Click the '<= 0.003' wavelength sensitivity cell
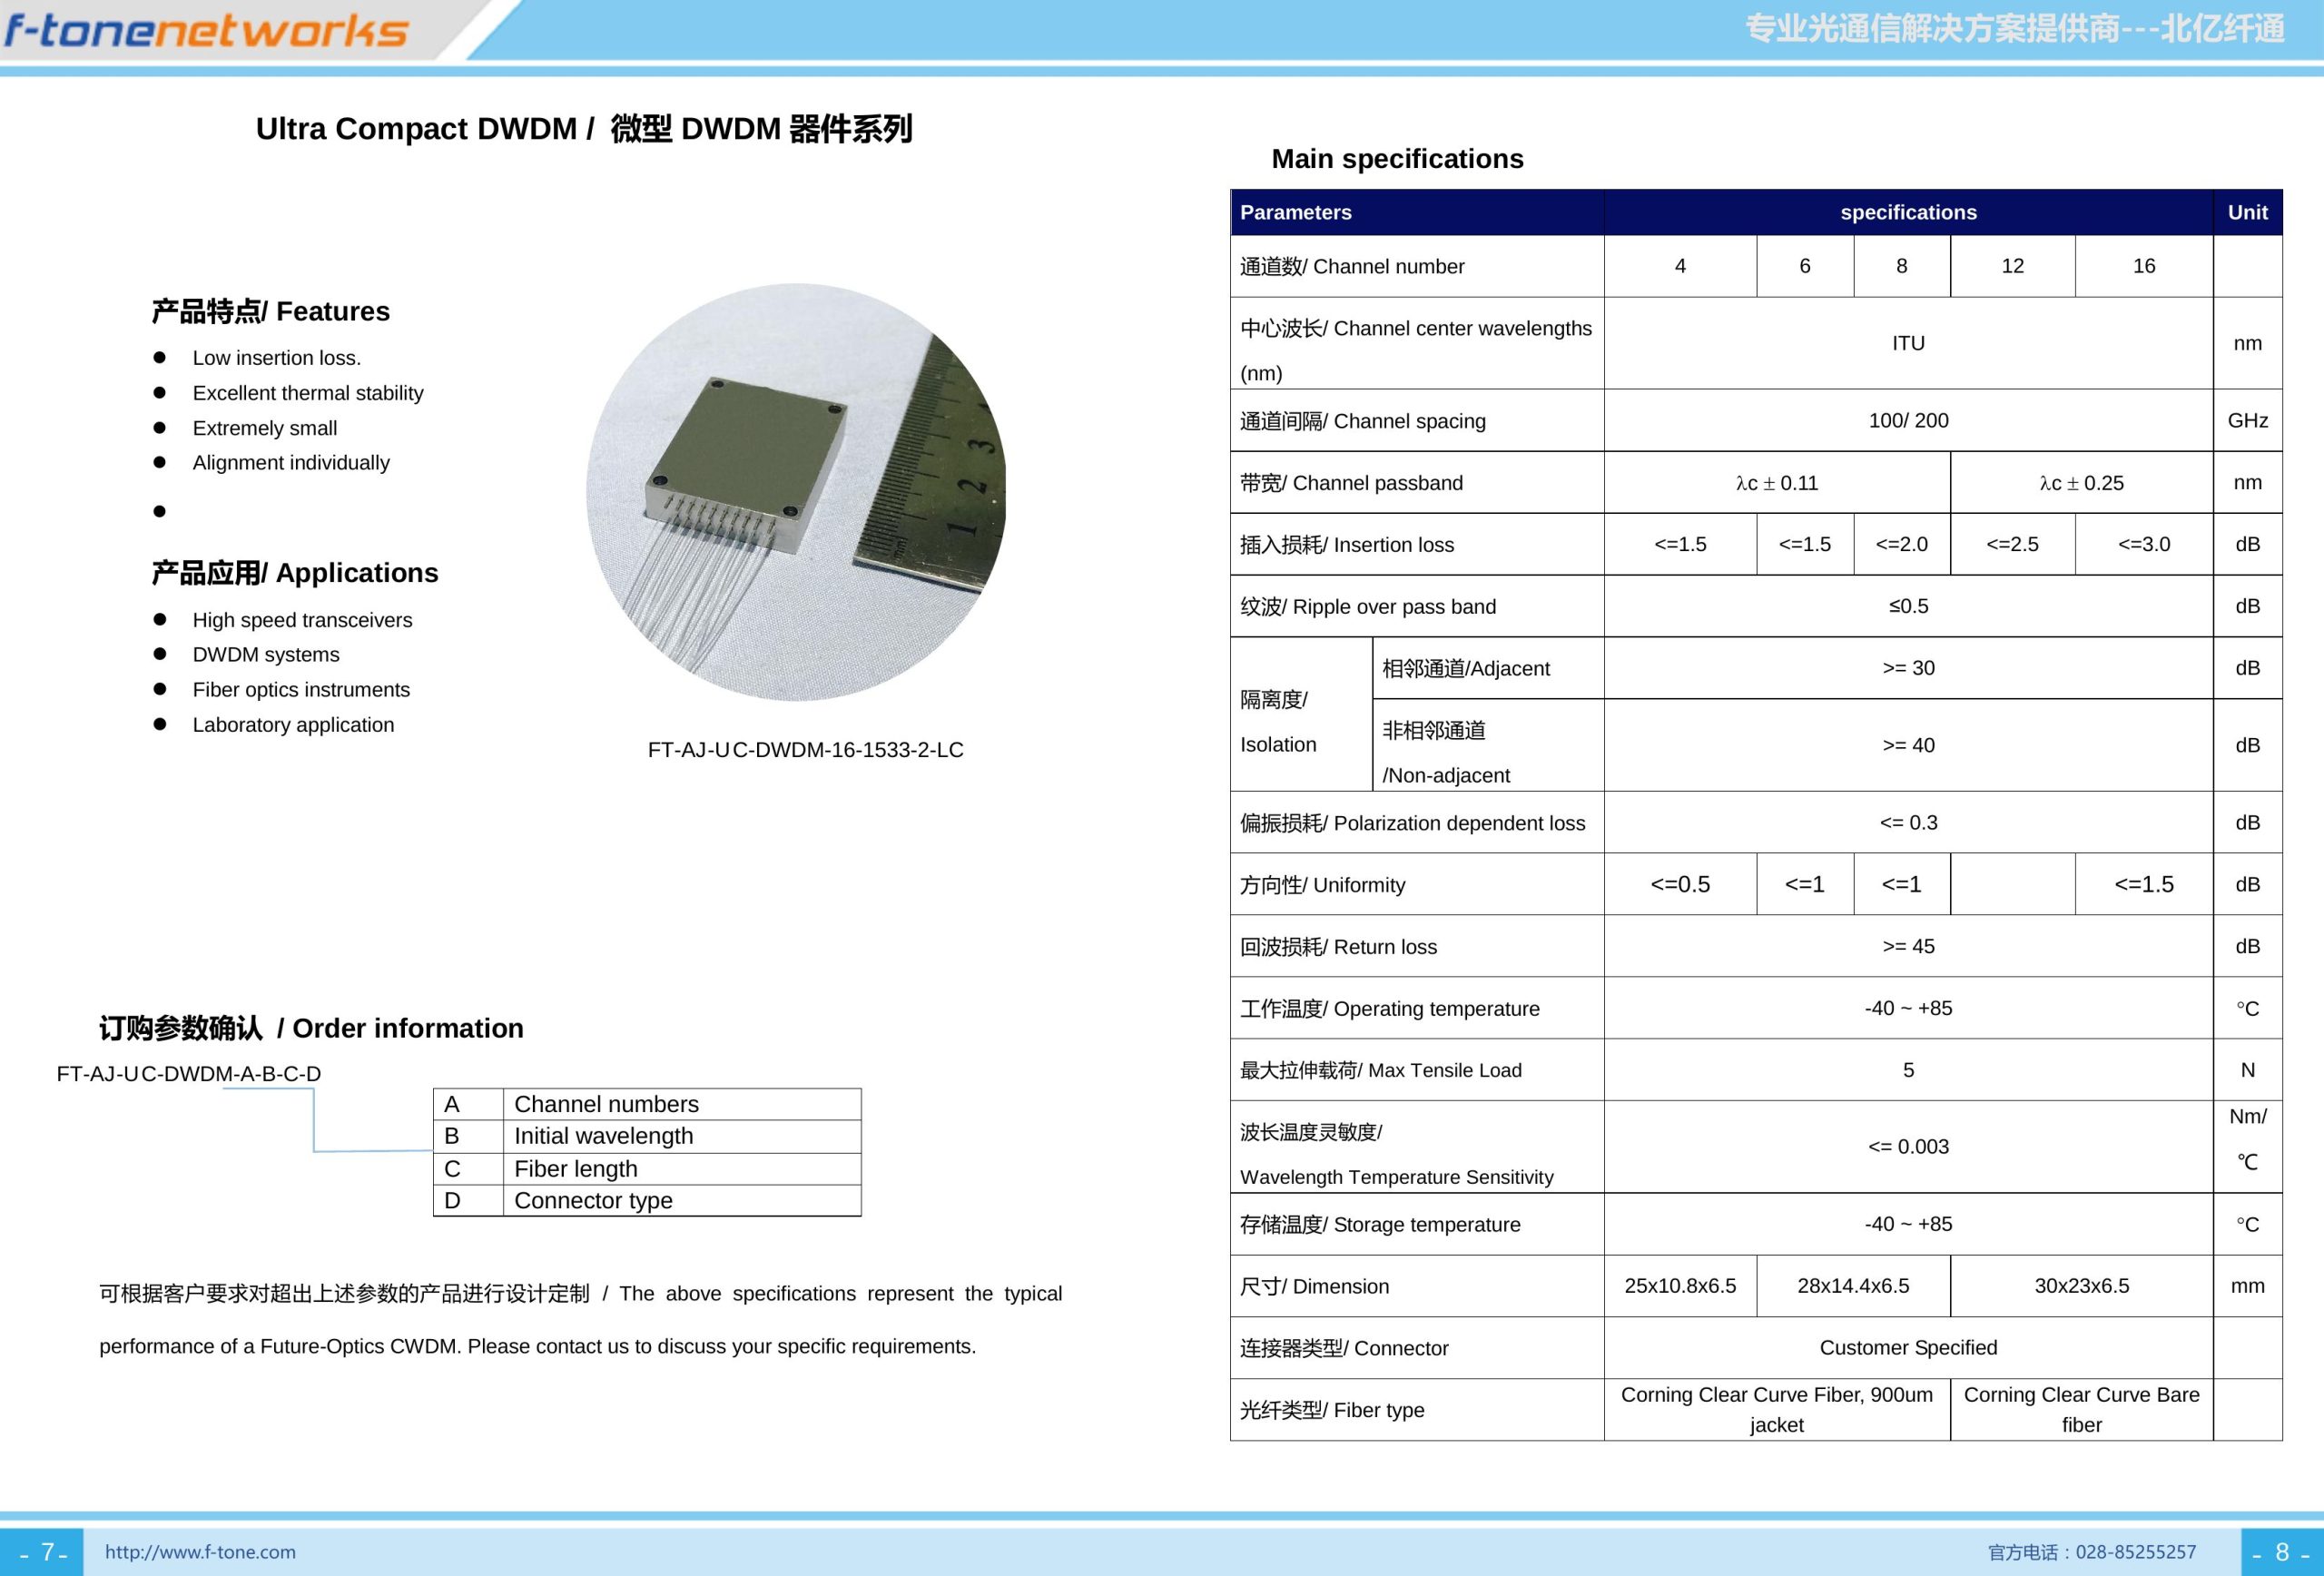The width and height of the screenshot is (2324, 1576). coord(1908,1147)
